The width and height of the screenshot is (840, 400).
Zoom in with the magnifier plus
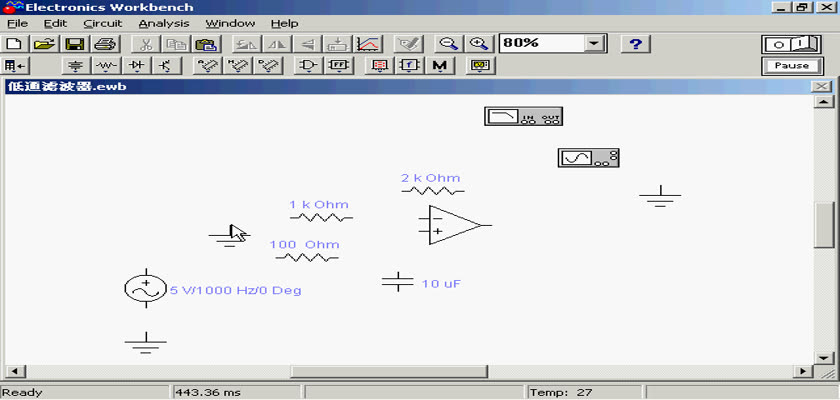click(478, 44)
